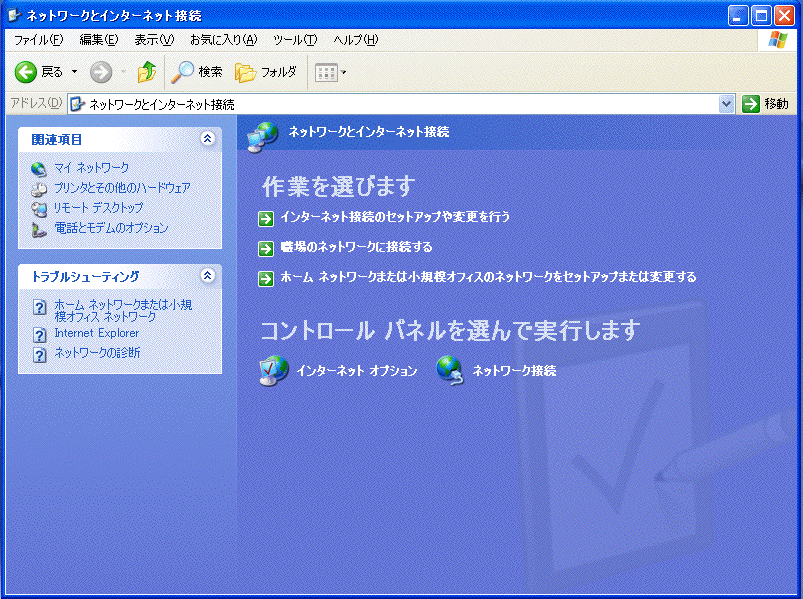Select 職場のネットワークに接続する task
The height and width of the screenshot is (599, 803).
[356, 247]
